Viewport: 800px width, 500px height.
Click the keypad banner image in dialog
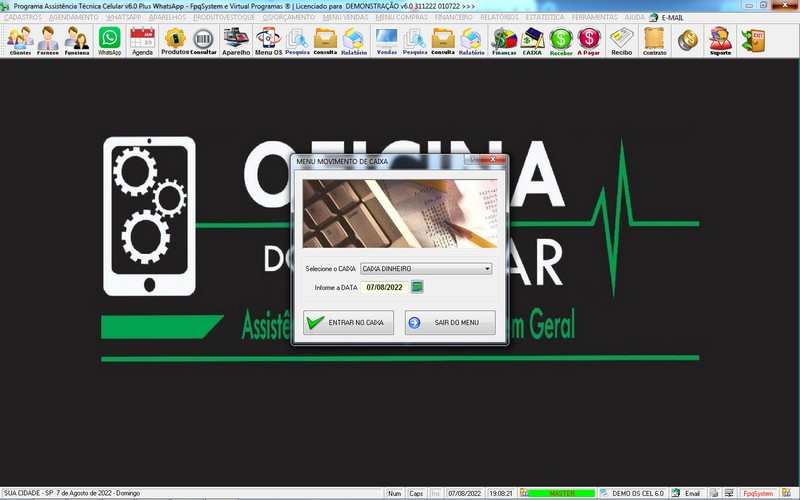[400, 213]
